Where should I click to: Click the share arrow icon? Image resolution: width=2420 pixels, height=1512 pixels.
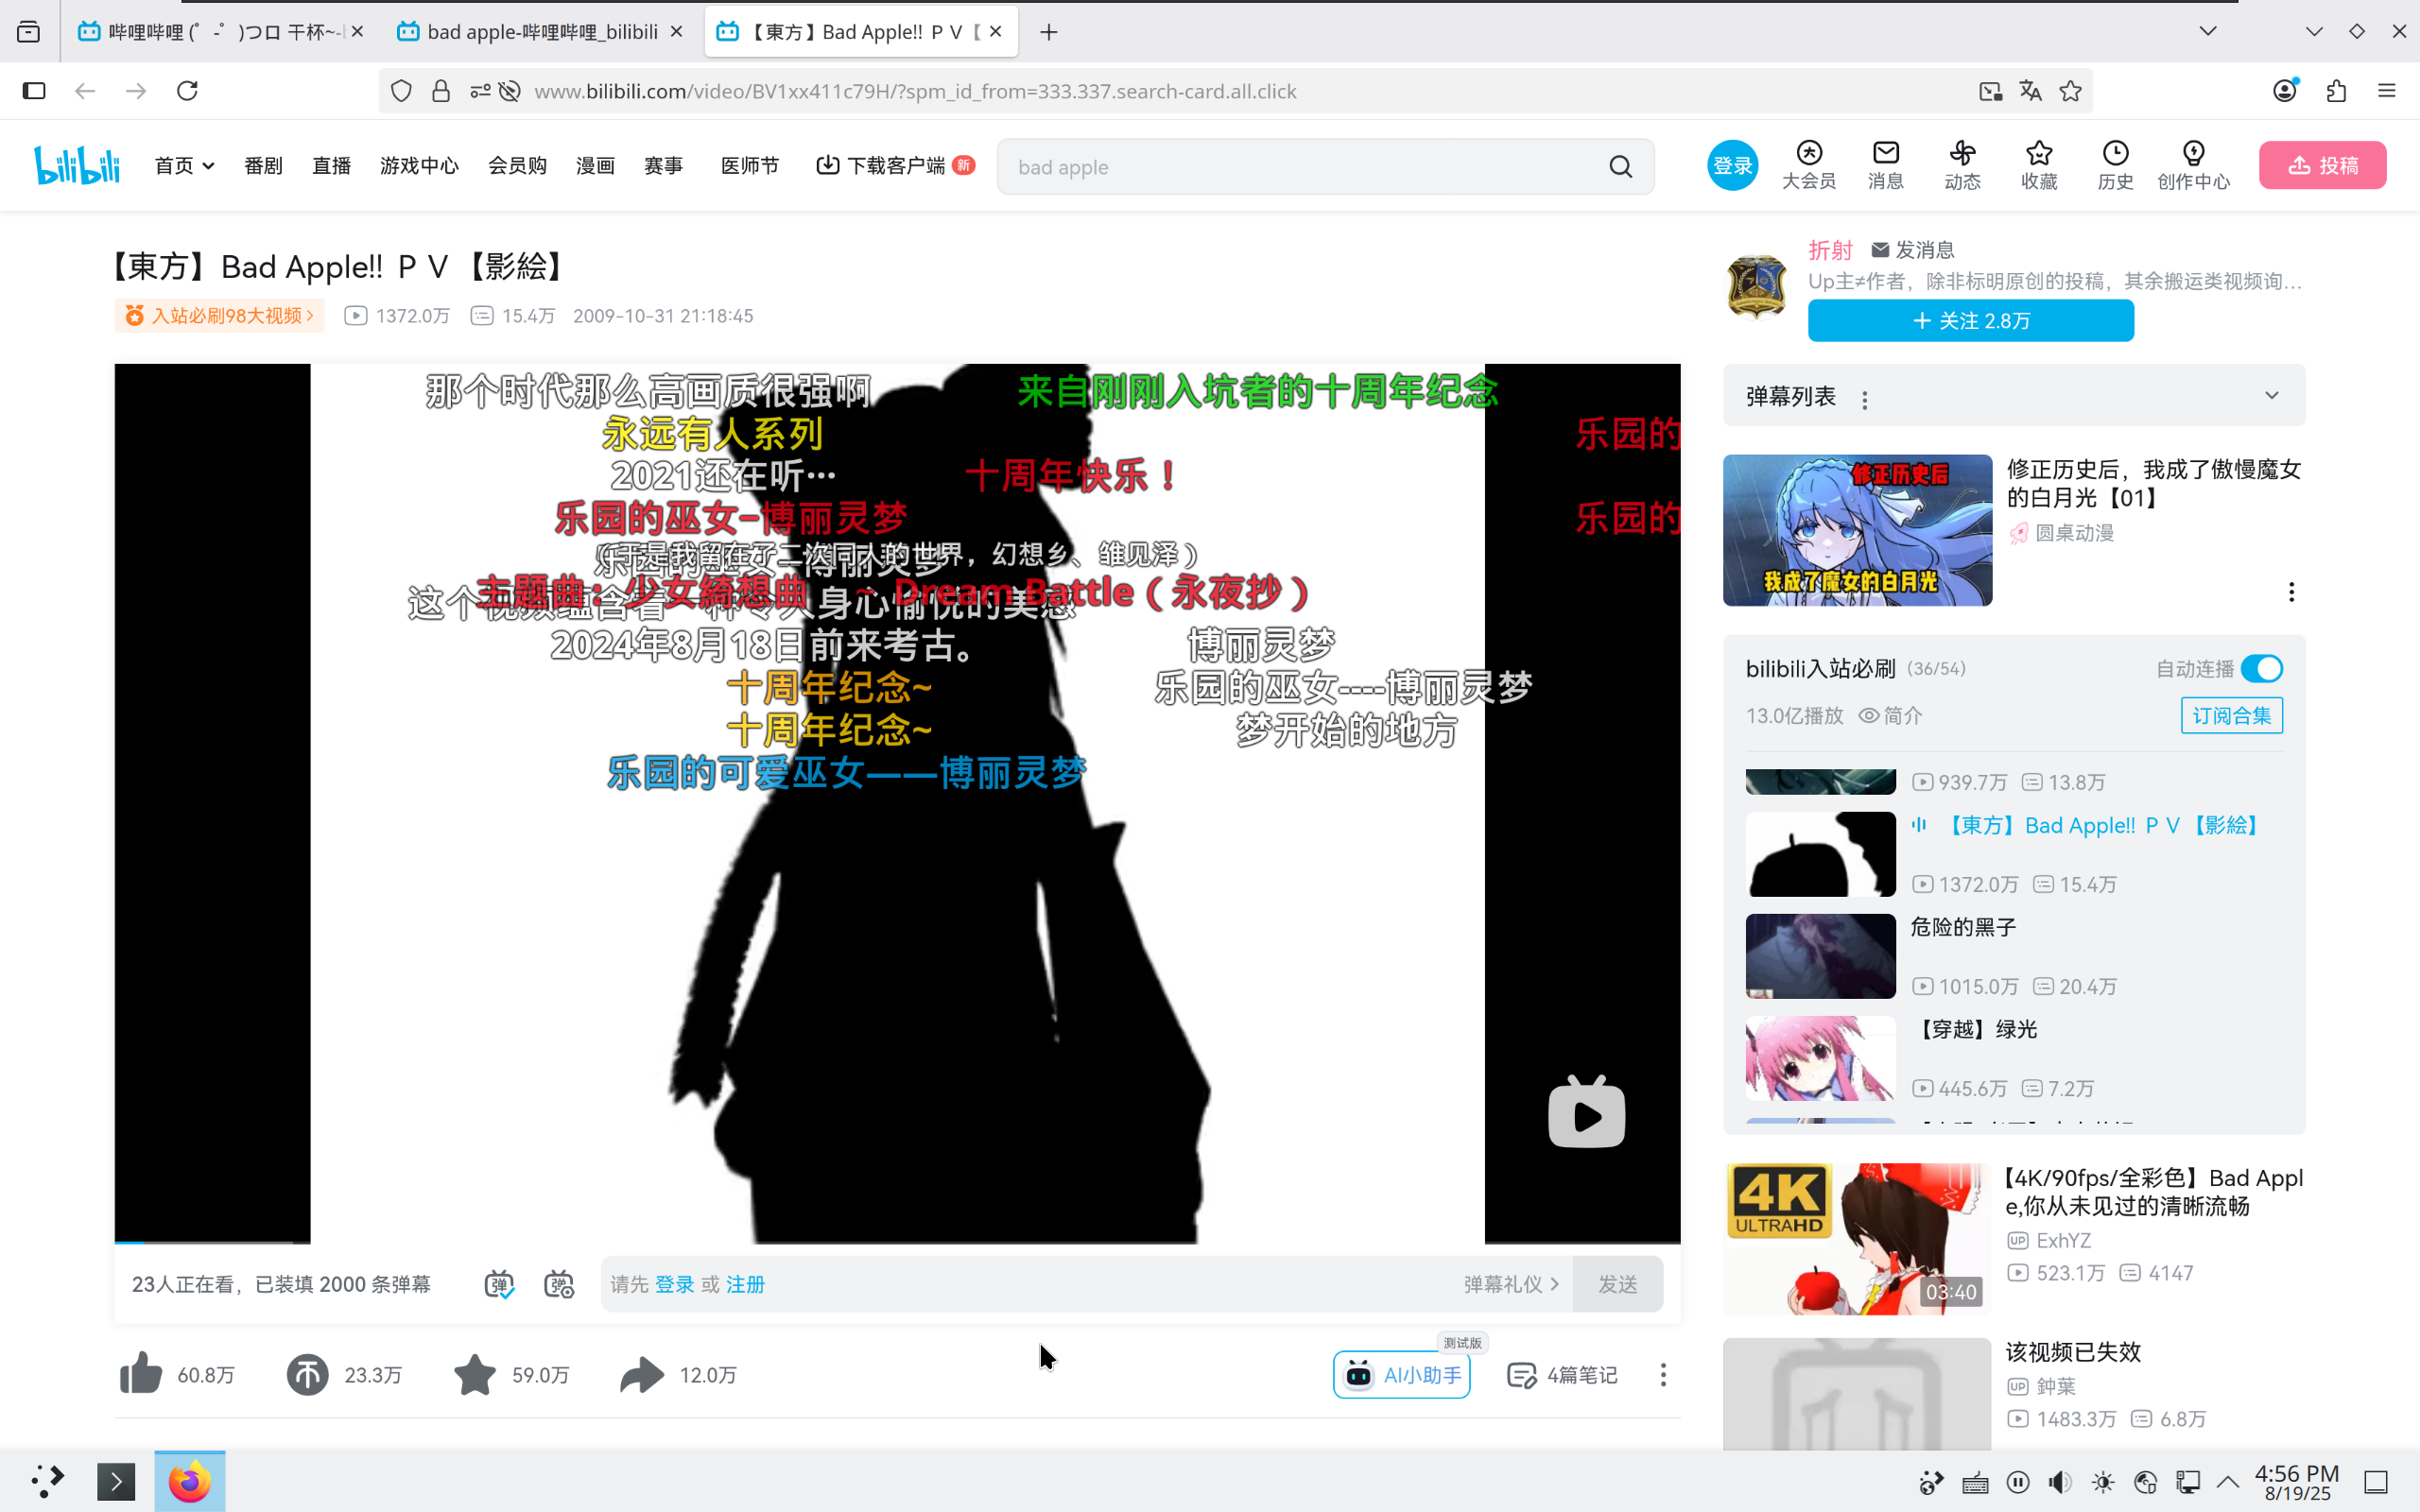click(x=641, y=1374)
